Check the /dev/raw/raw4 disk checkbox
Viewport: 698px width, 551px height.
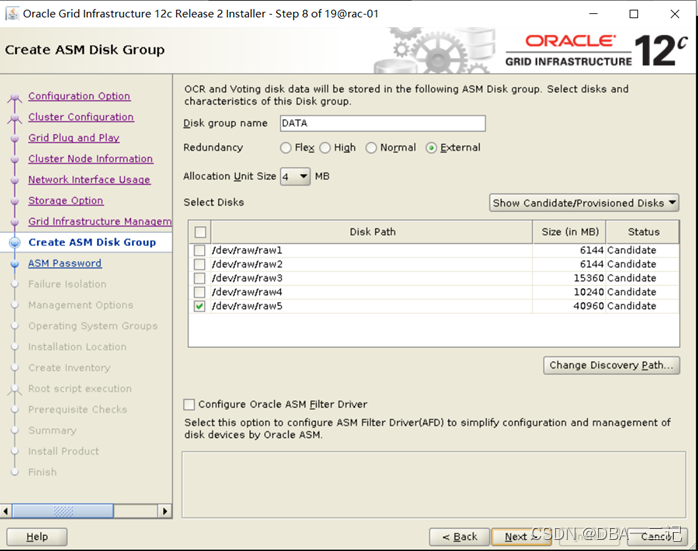[x=199, y=292]
